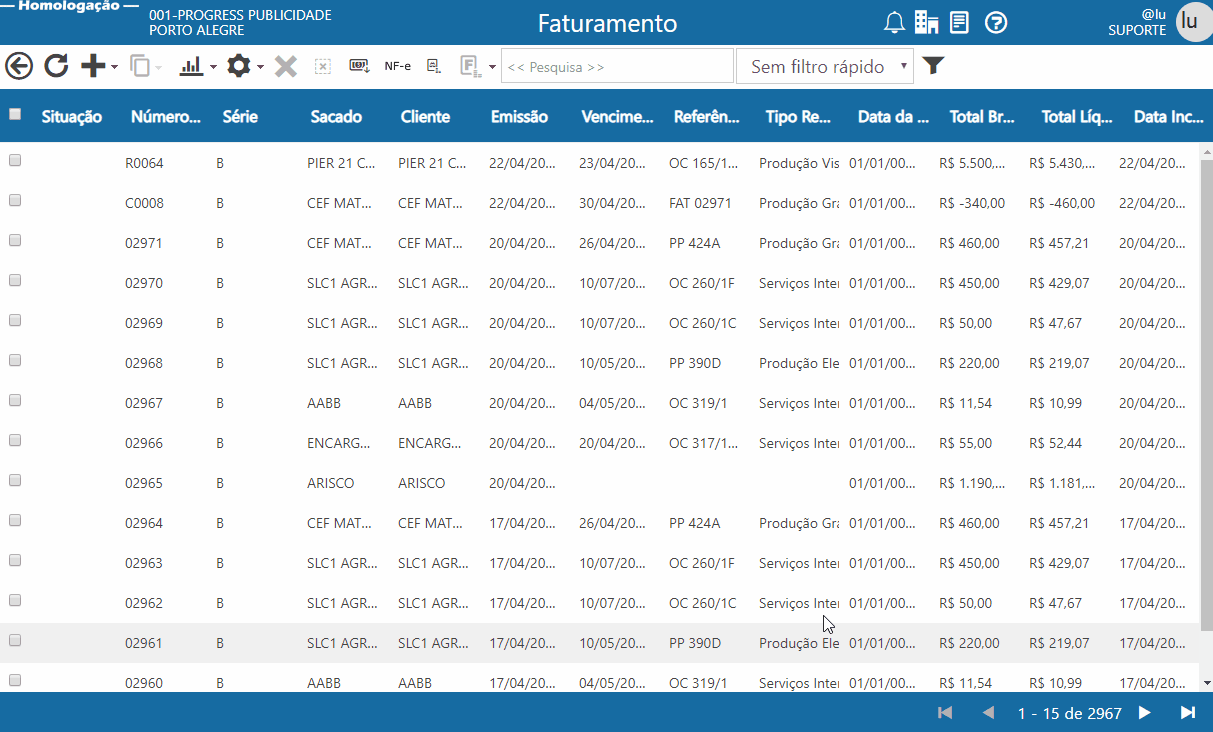
Task: Toggle the select-all checkbox in header
Action: click(15, 114)
